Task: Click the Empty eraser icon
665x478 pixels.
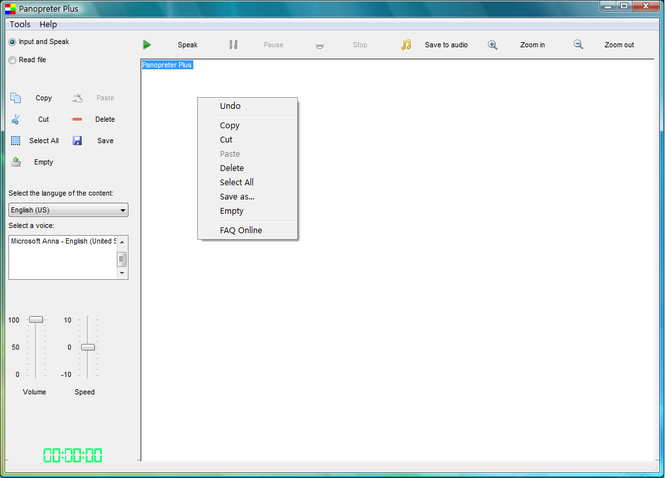Action: pos(16,162)
